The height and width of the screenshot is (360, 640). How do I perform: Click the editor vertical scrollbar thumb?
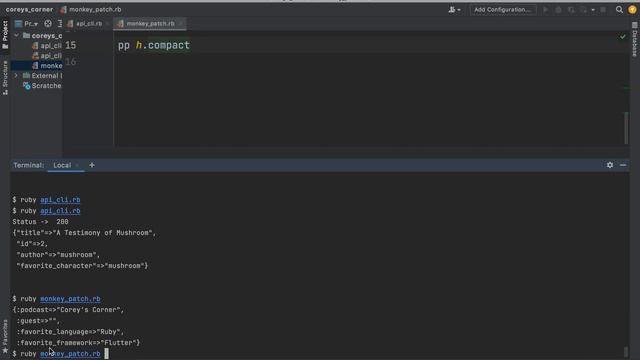pyautogui.click(x=626, y=128)
